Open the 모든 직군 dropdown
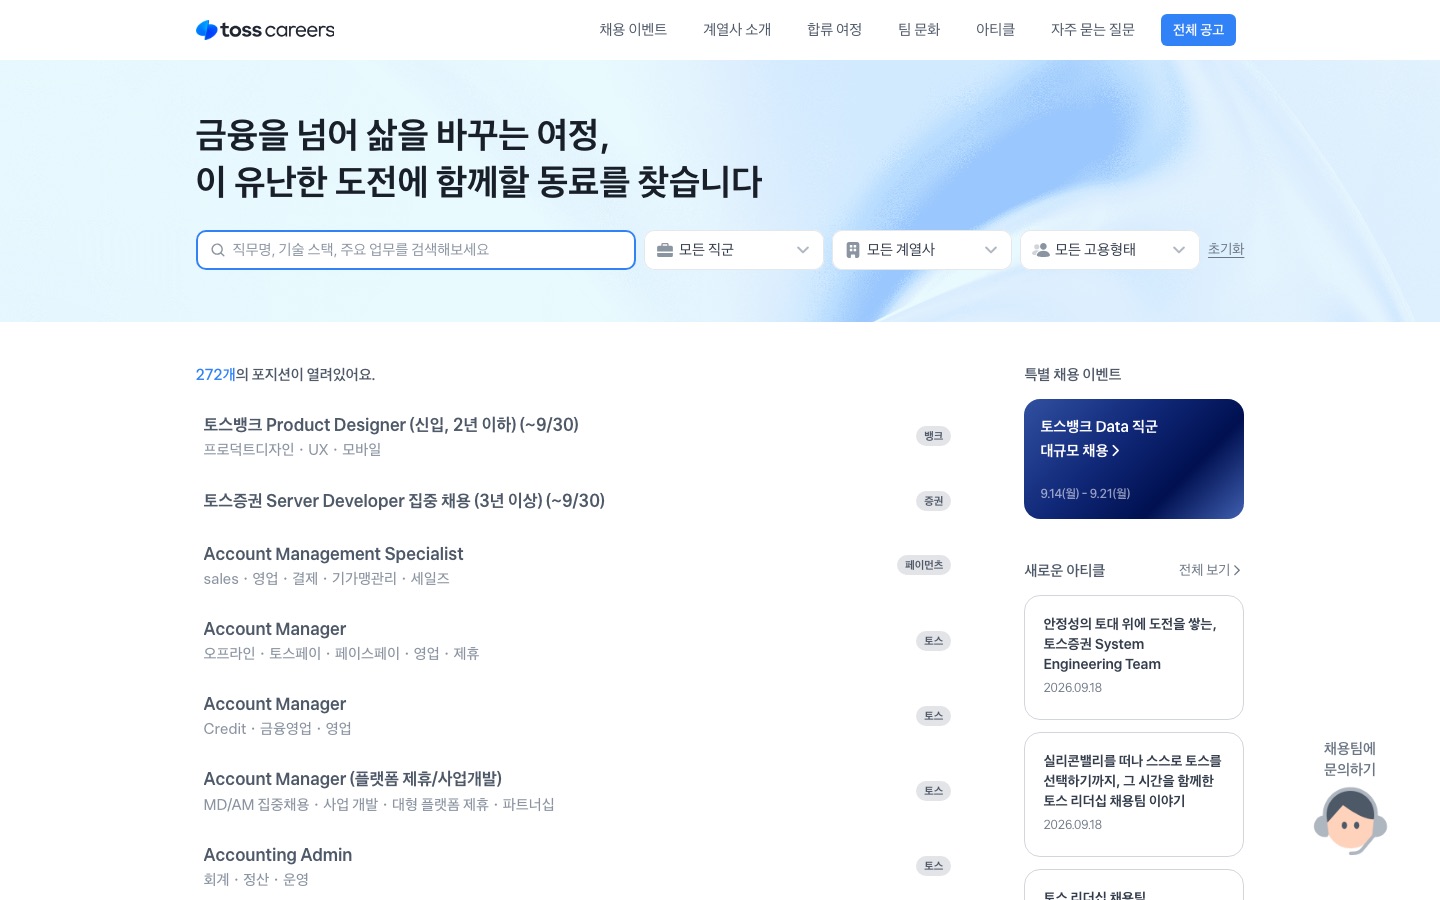 (734, 250)
